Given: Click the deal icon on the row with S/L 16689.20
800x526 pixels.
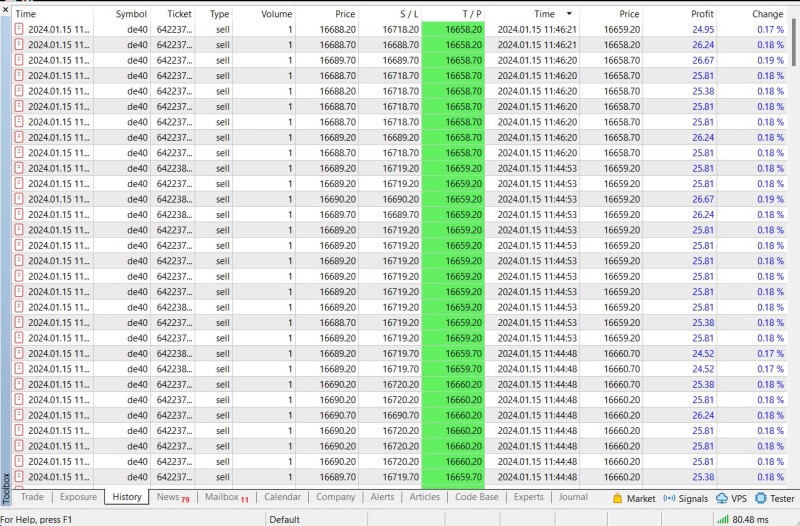Looking at the screenshot, I should click(19, 137).
